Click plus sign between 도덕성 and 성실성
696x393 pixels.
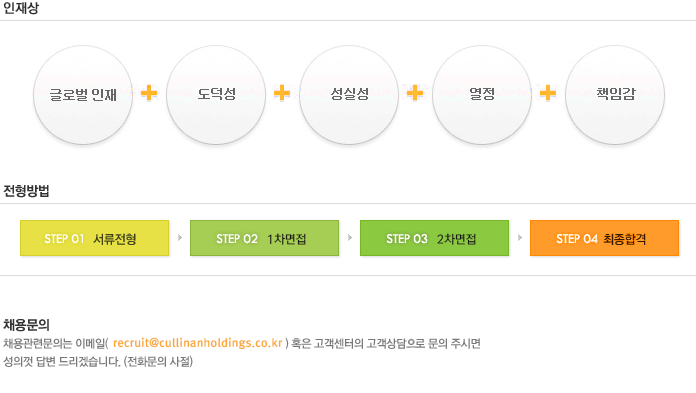(282, 93)
